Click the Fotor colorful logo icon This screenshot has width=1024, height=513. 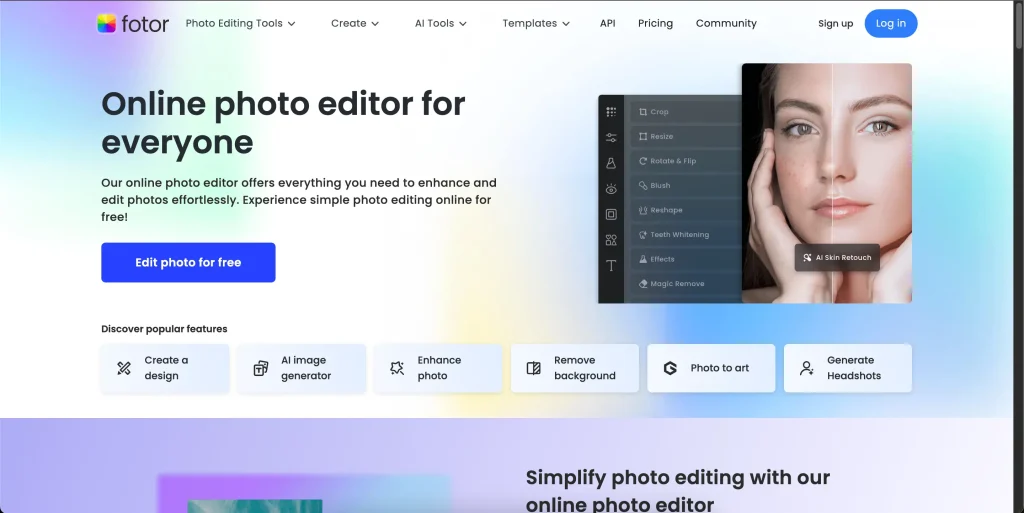pyautogui.click(x=106, y=23)
